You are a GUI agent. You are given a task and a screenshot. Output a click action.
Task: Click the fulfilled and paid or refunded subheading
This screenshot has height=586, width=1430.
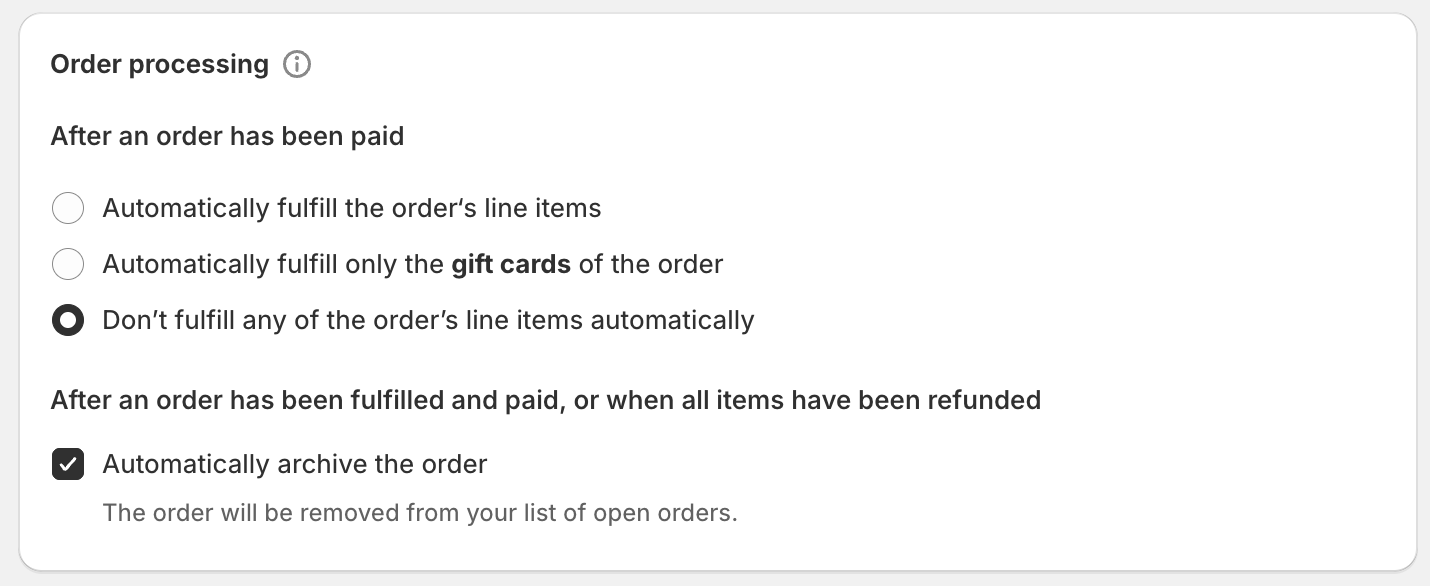(545, 401)
